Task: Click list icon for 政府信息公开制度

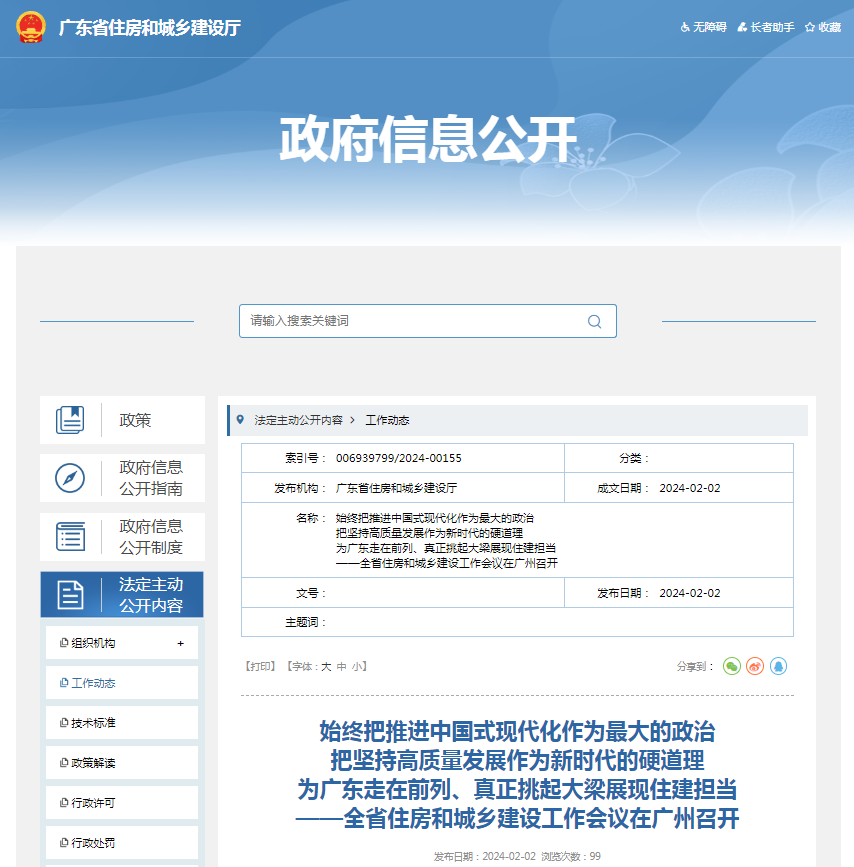Action: 70,537
